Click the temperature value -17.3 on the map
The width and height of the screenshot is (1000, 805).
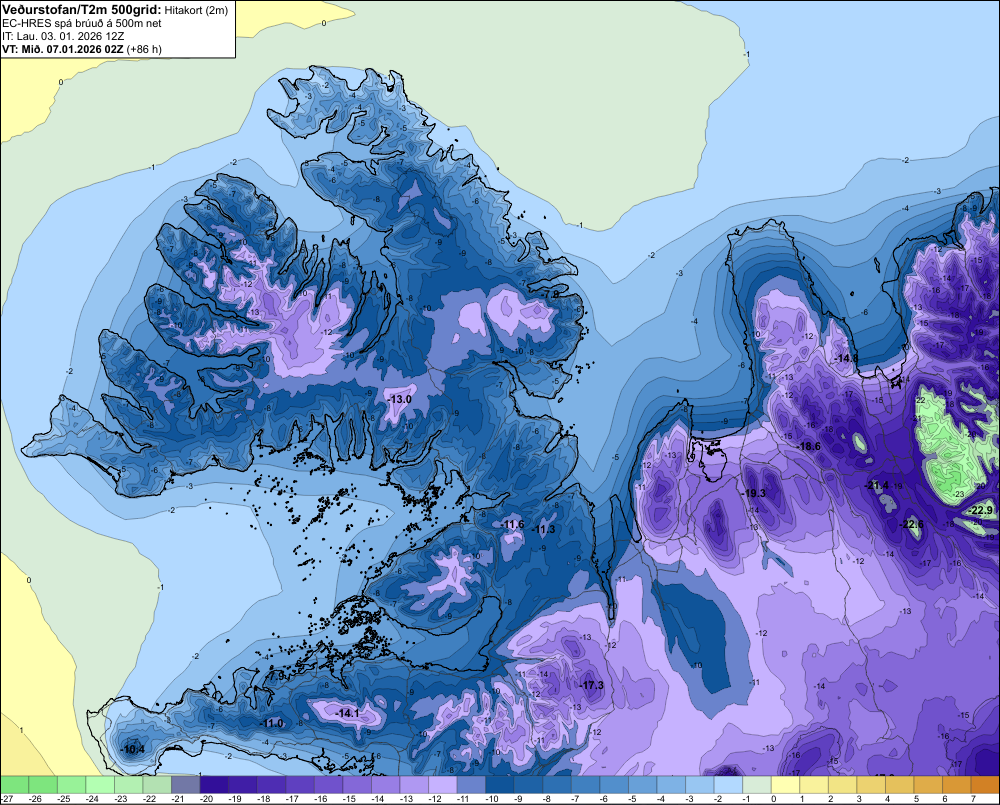click(591, 685)
